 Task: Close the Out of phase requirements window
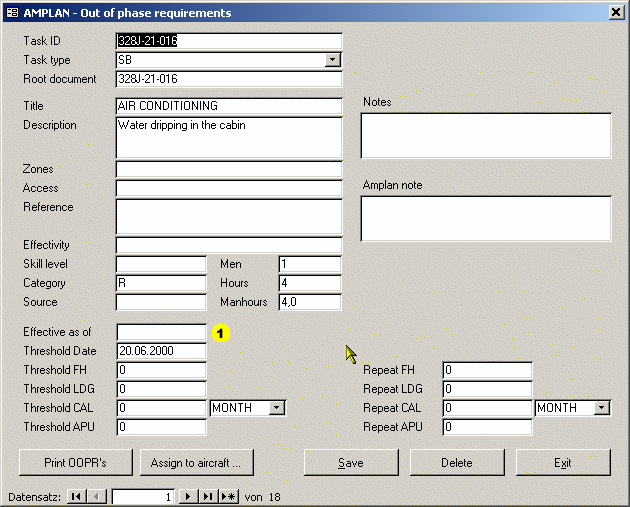(x=616, y=13)
